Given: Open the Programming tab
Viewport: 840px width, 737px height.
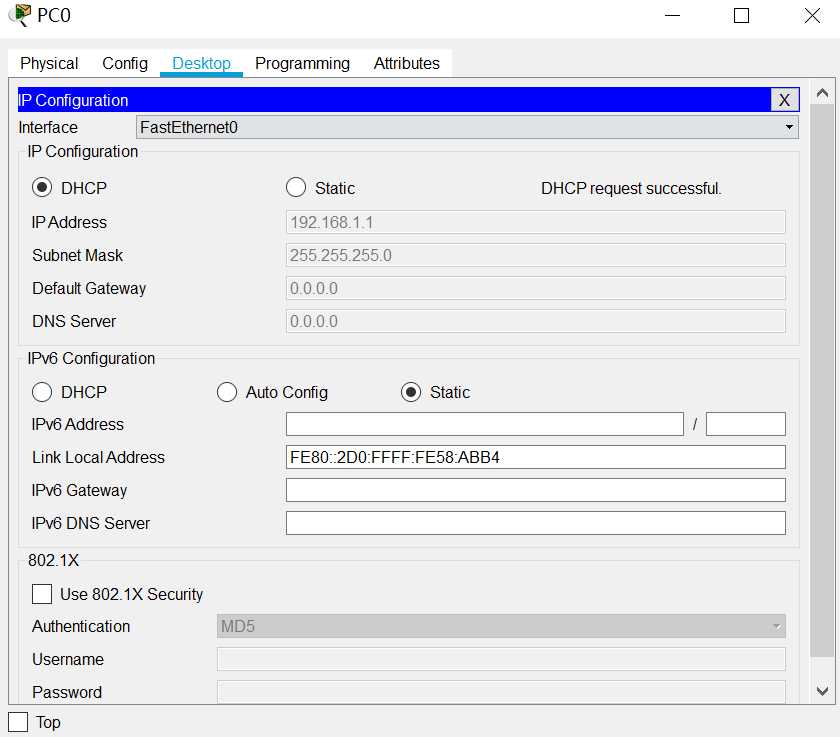Looking at the screenshot, I should (302, 63).
